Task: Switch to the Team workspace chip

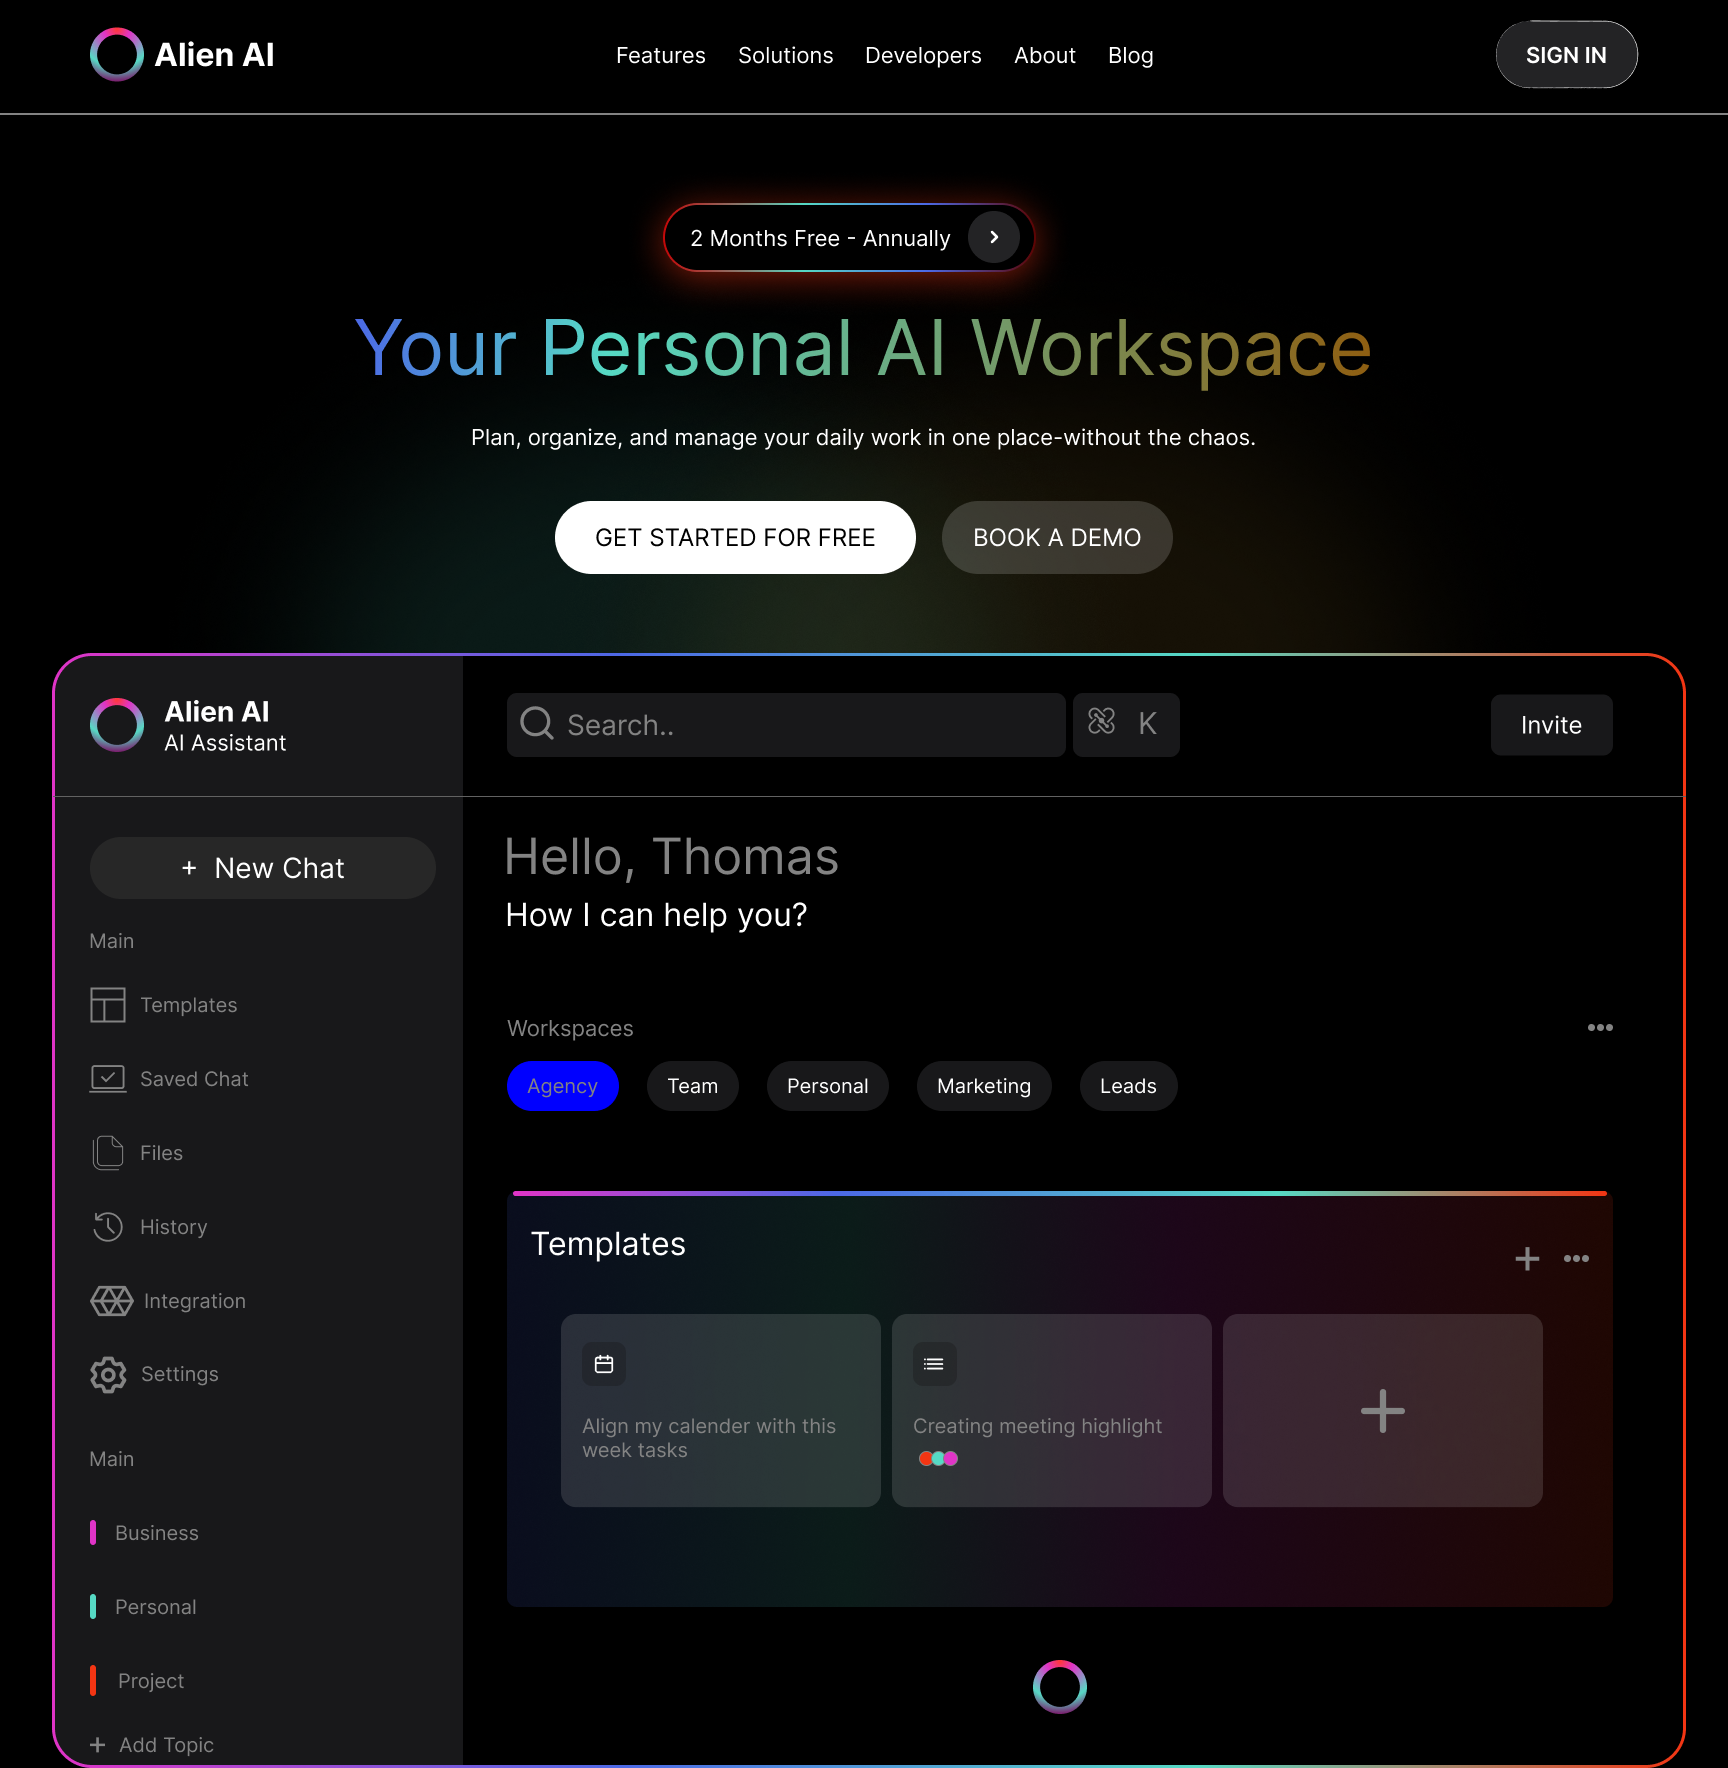Action: pyautogui.click(x=692, y=1086)
